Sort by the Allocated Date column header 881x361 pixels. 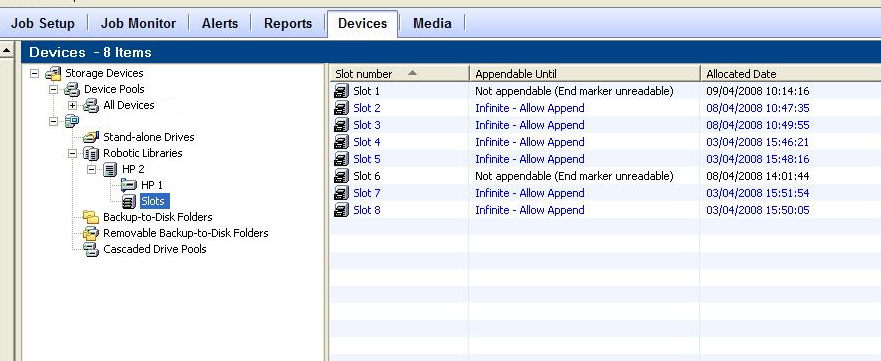pyautogui.click(x=791, y=74)
